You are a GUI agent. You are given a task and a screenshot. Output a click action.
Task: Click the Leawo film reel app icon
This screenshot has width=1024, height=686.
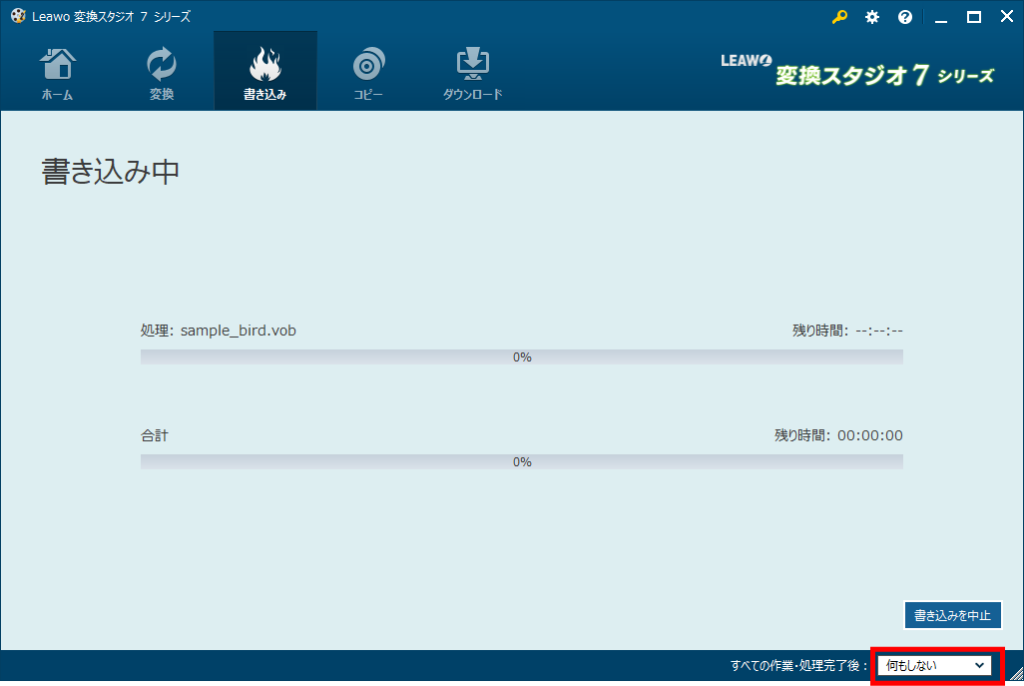17,17
